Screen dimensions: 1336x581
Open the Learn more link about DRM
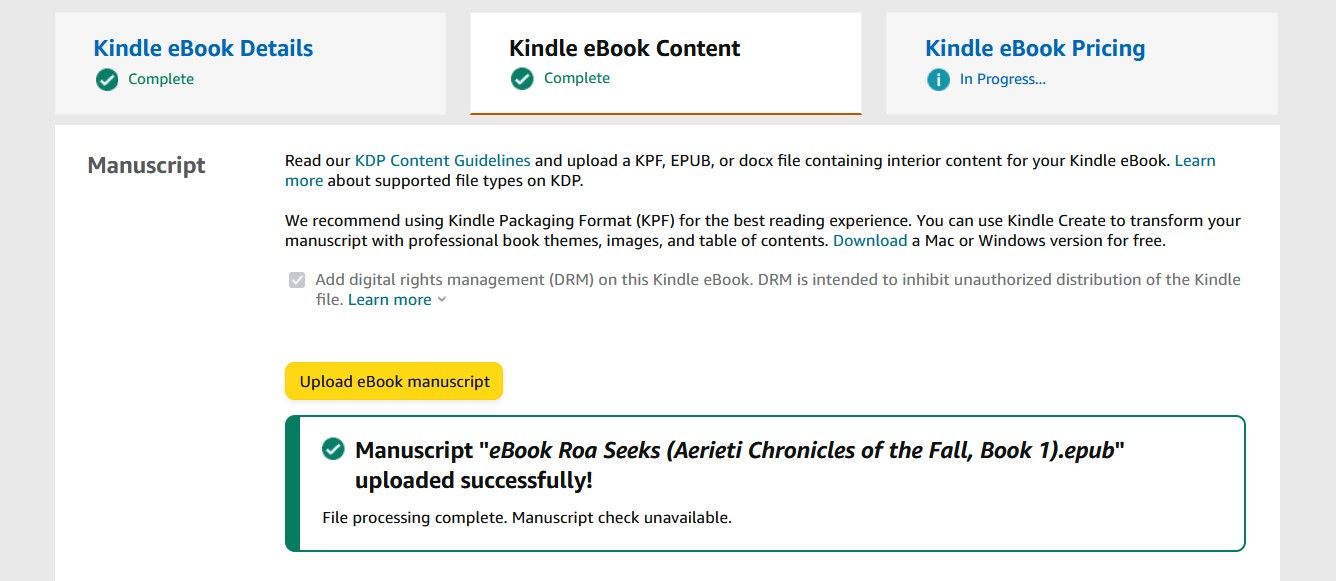[389, 299]
